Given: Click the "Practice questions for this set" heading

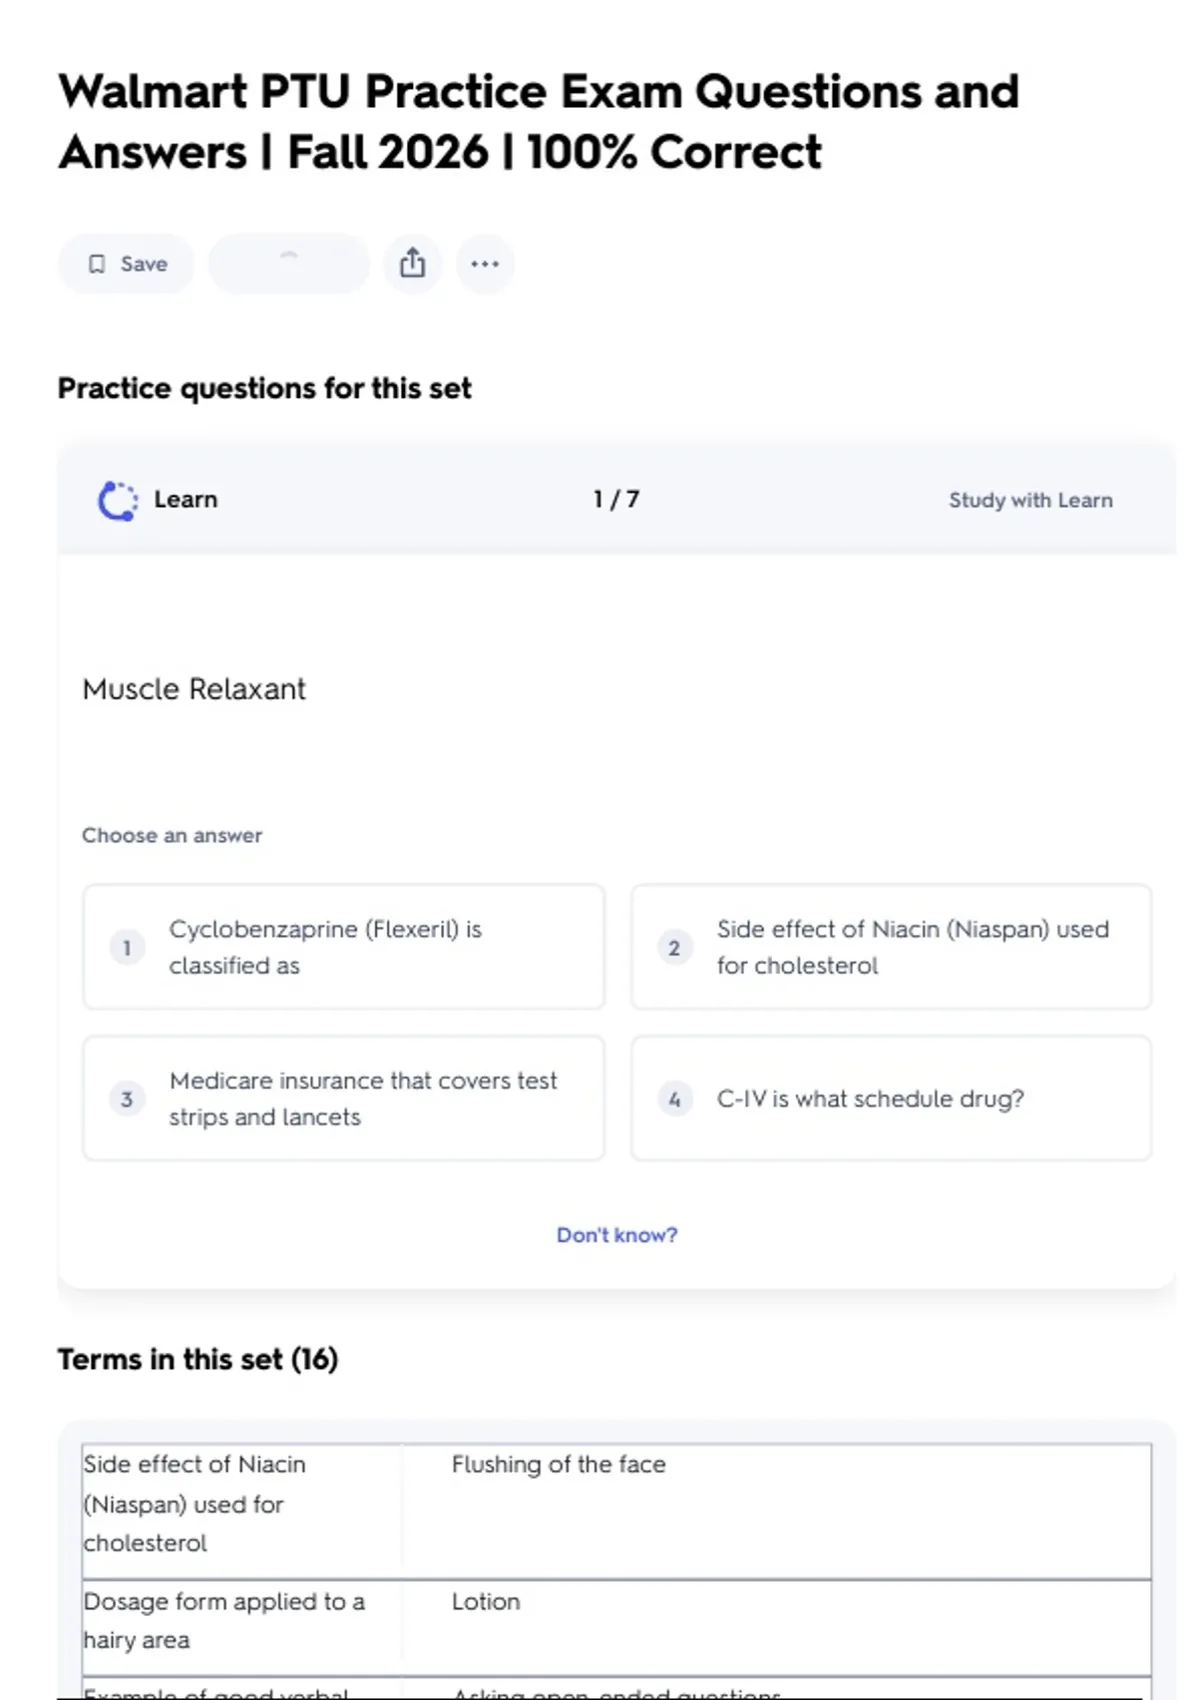Looking at the screenshot, I should (x=264, y=388).
